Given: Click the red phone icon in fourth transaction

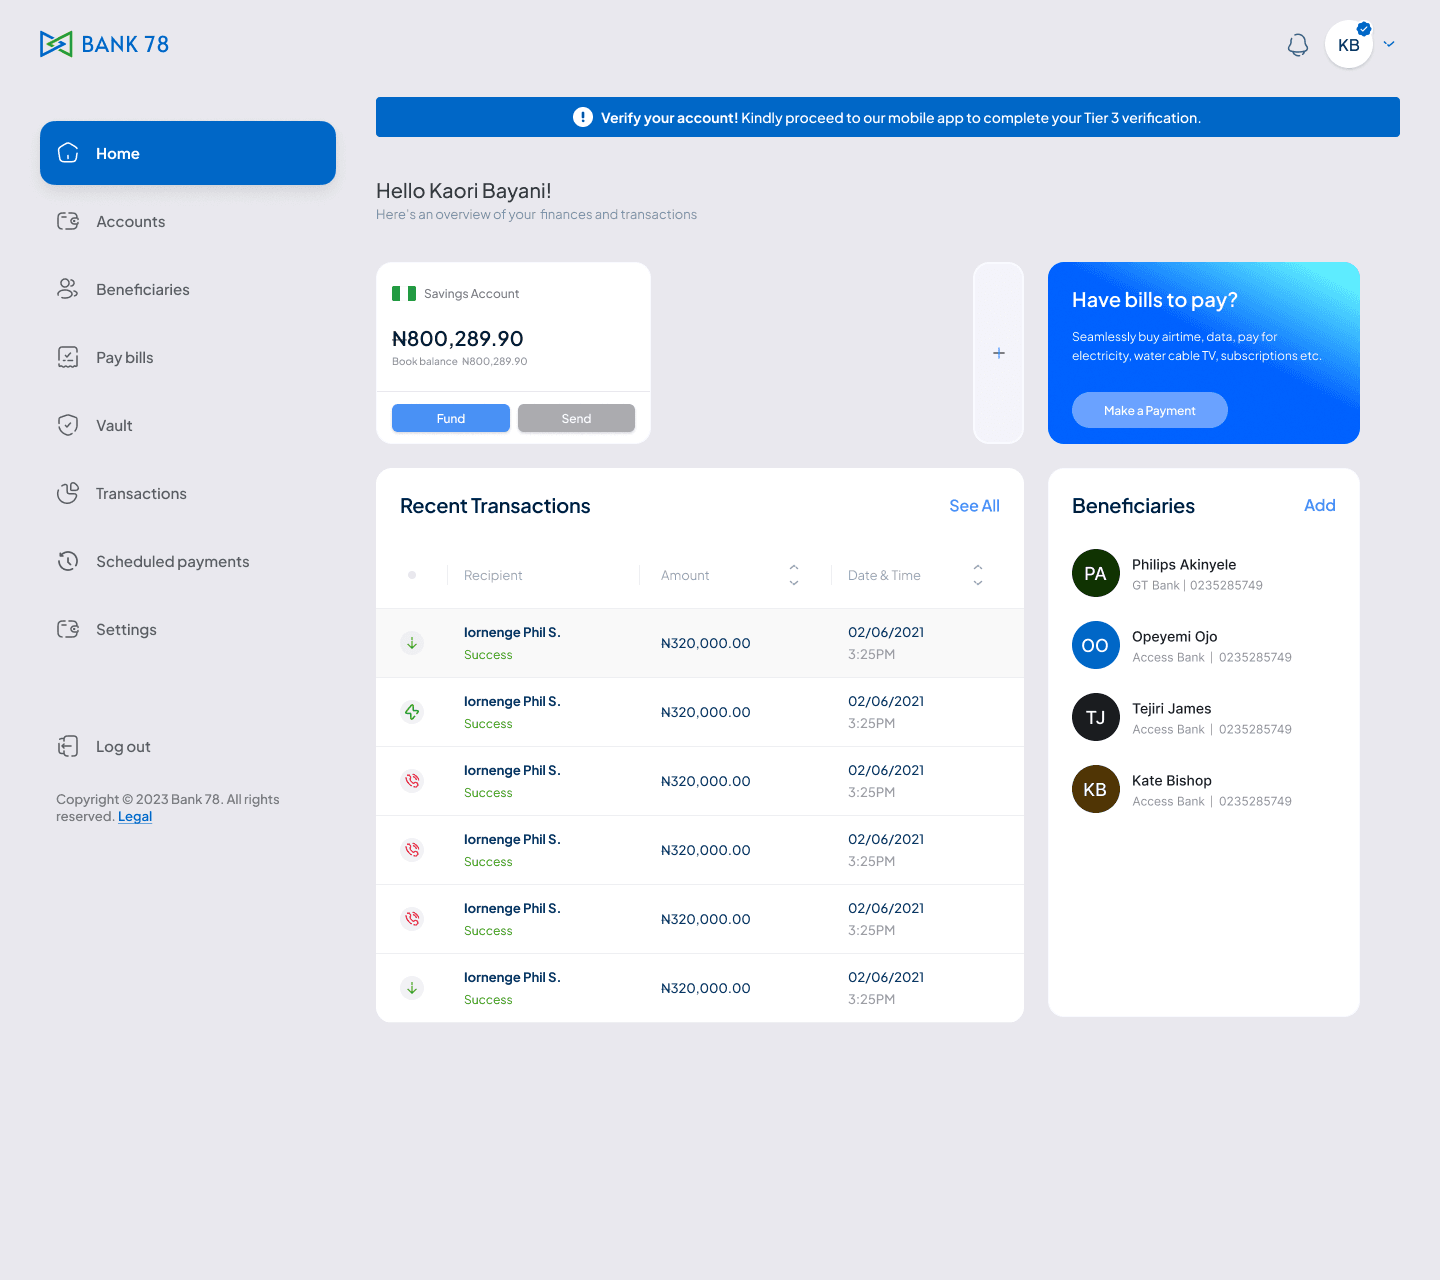Looking at the screenshot, I should click(412, 850).
